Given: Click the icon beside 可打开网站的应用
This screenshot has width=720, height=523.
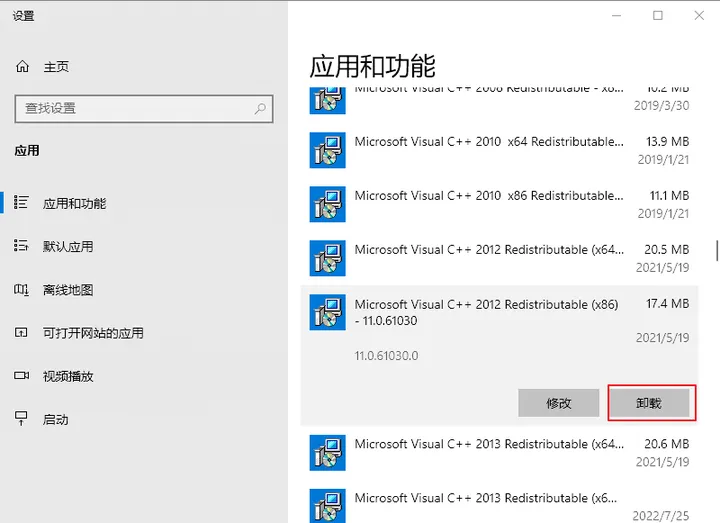Looking at the screenshot, I should tap(21, 332).
